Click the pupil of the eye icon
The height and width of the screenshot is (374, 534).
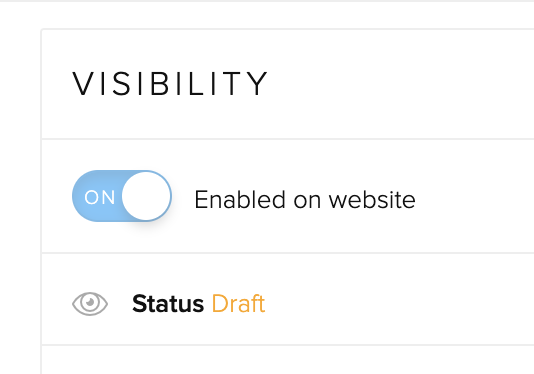pyautogui.click(x=90, y=302)
